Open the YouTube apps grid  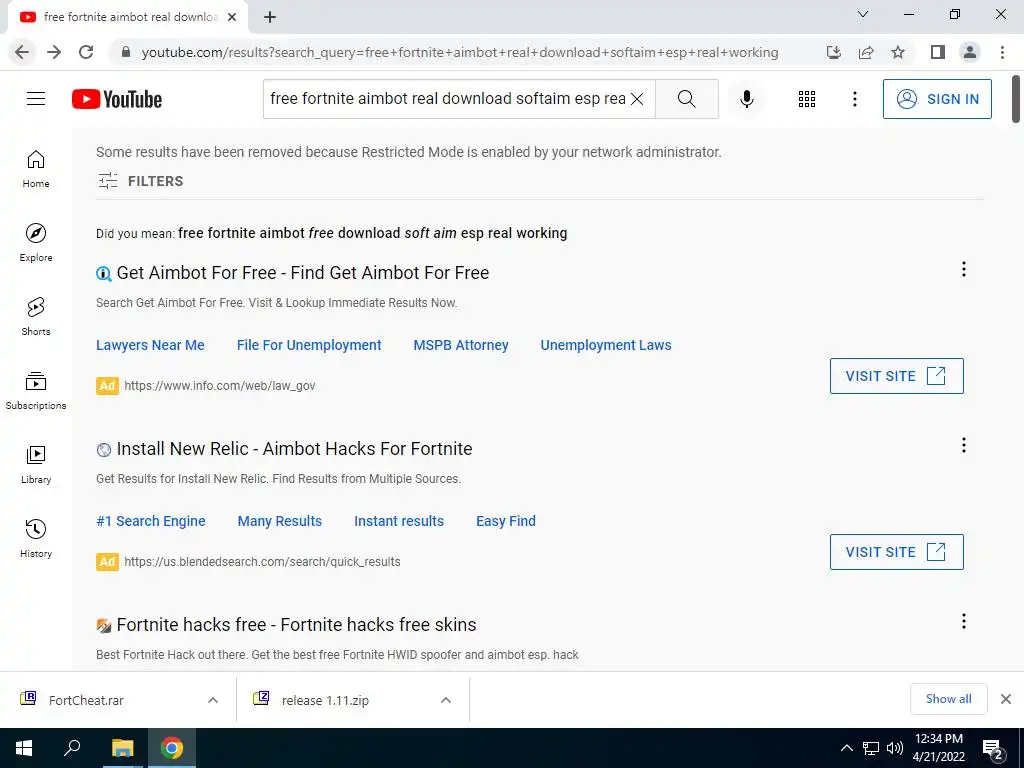tap(807, 99)
